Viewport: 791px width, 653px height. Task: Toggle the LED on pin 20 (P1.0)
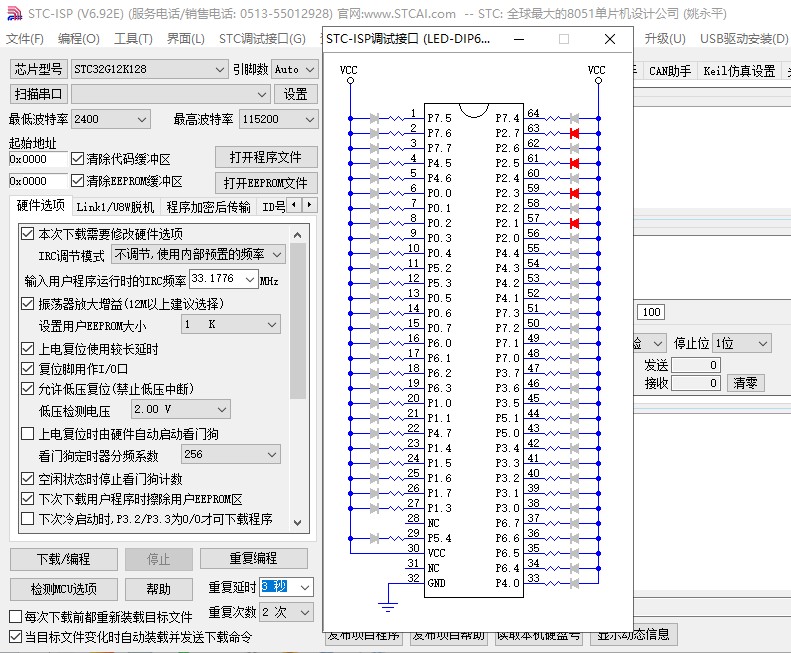pyautogui.click(x=374, y=403)
